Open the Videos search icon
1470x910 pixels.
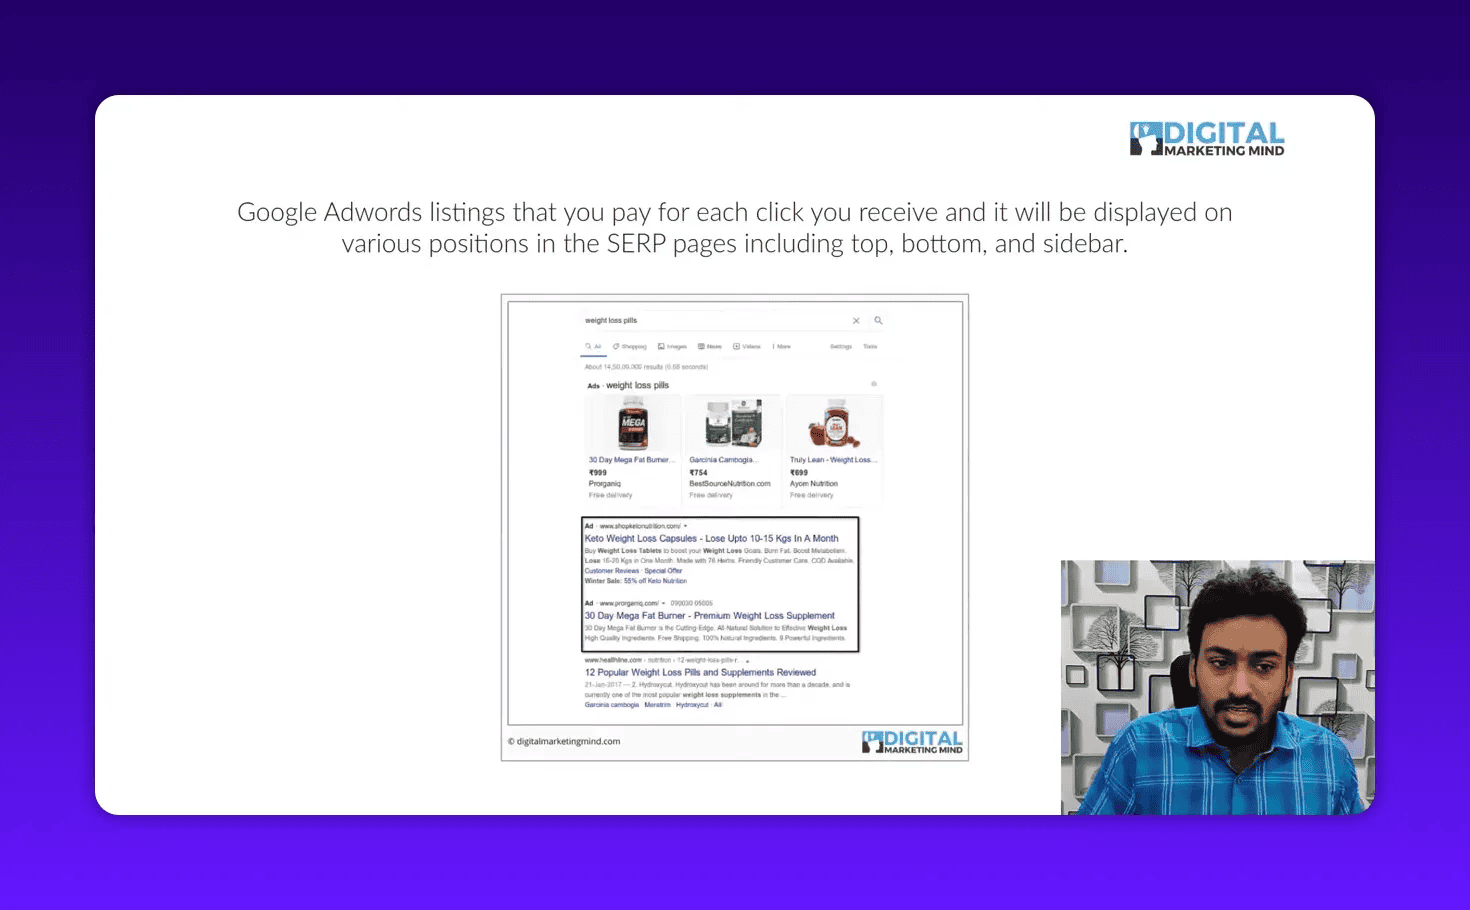click(x=736, y=346)
